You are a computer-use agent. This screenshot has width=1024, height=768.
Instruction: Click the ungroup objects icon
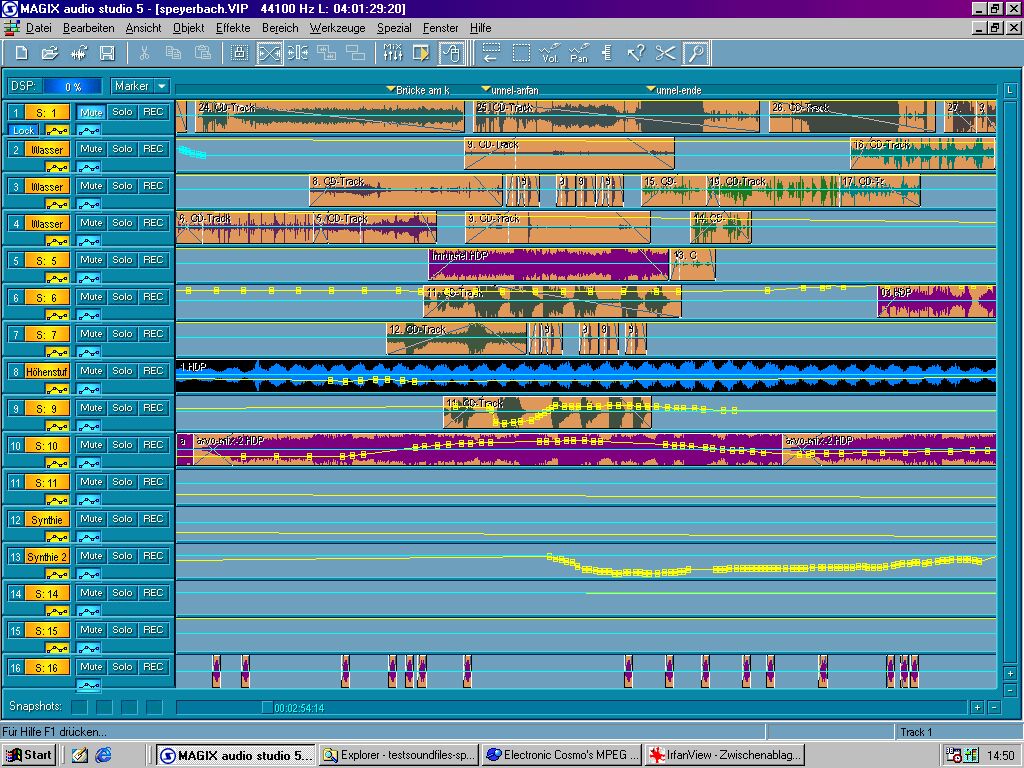pos(355,54)
